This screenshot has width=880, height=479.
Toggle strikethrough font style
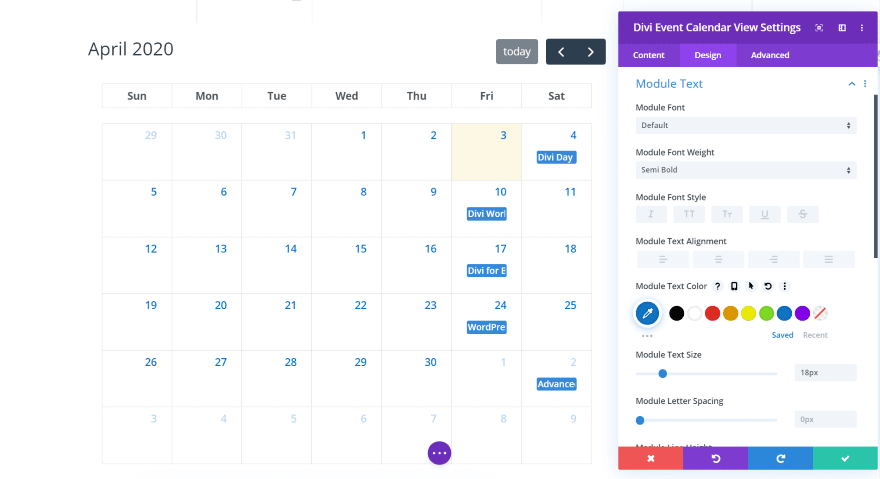pyautogui.click(x=803, y=214)
